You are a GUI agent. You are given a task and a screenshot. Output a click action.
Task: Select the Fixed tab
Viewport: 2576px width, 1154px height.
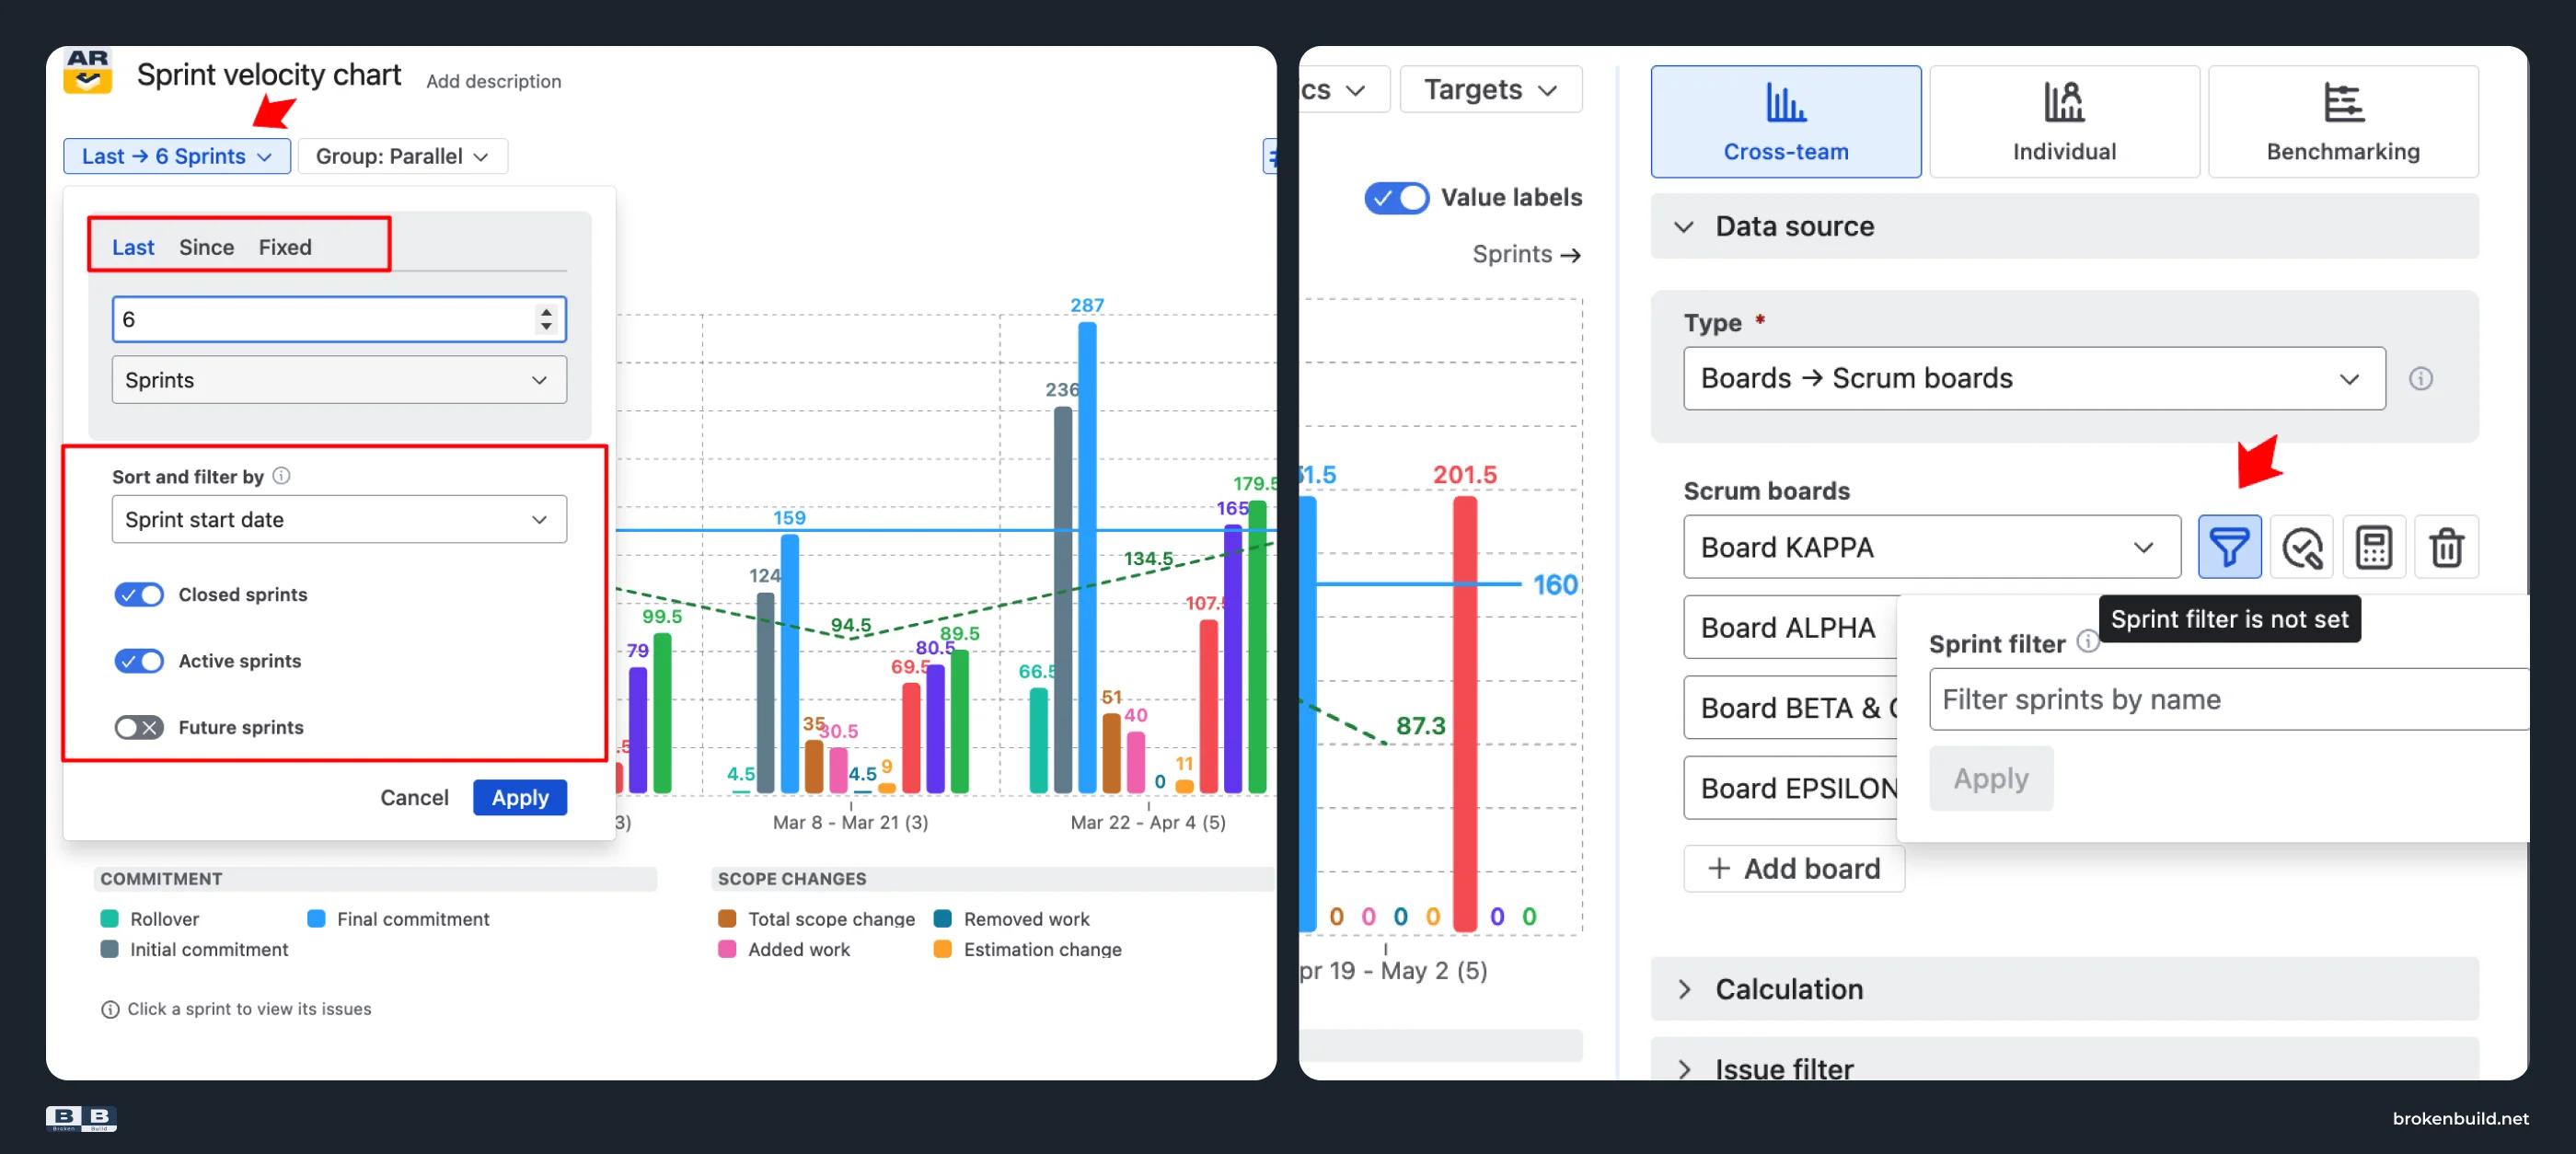(285, 247)
